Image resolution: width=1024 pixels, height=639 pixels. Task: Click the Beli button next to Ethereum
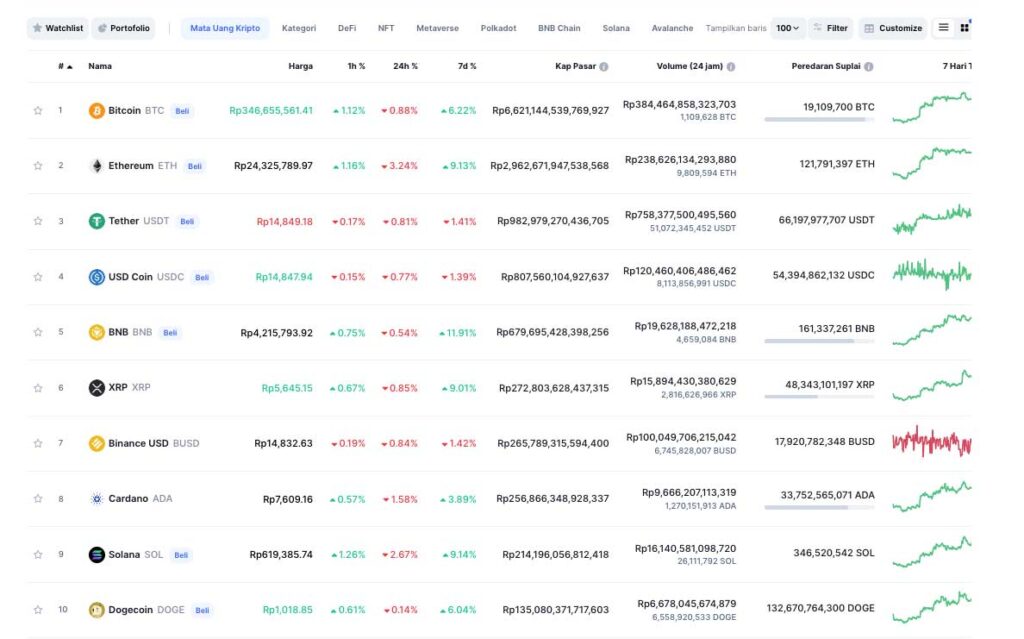[195, 166]
